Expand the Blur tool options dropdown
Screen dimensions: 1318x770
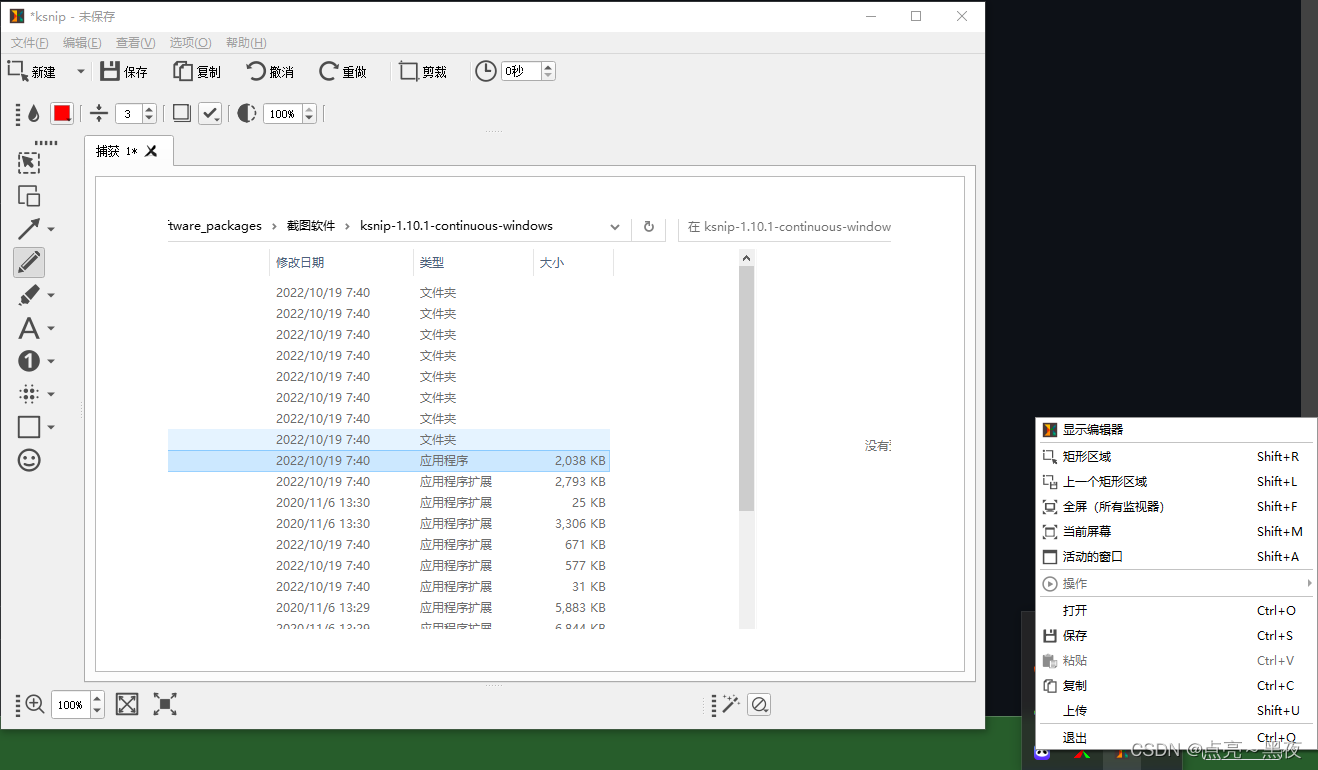(x=51, y=394)
